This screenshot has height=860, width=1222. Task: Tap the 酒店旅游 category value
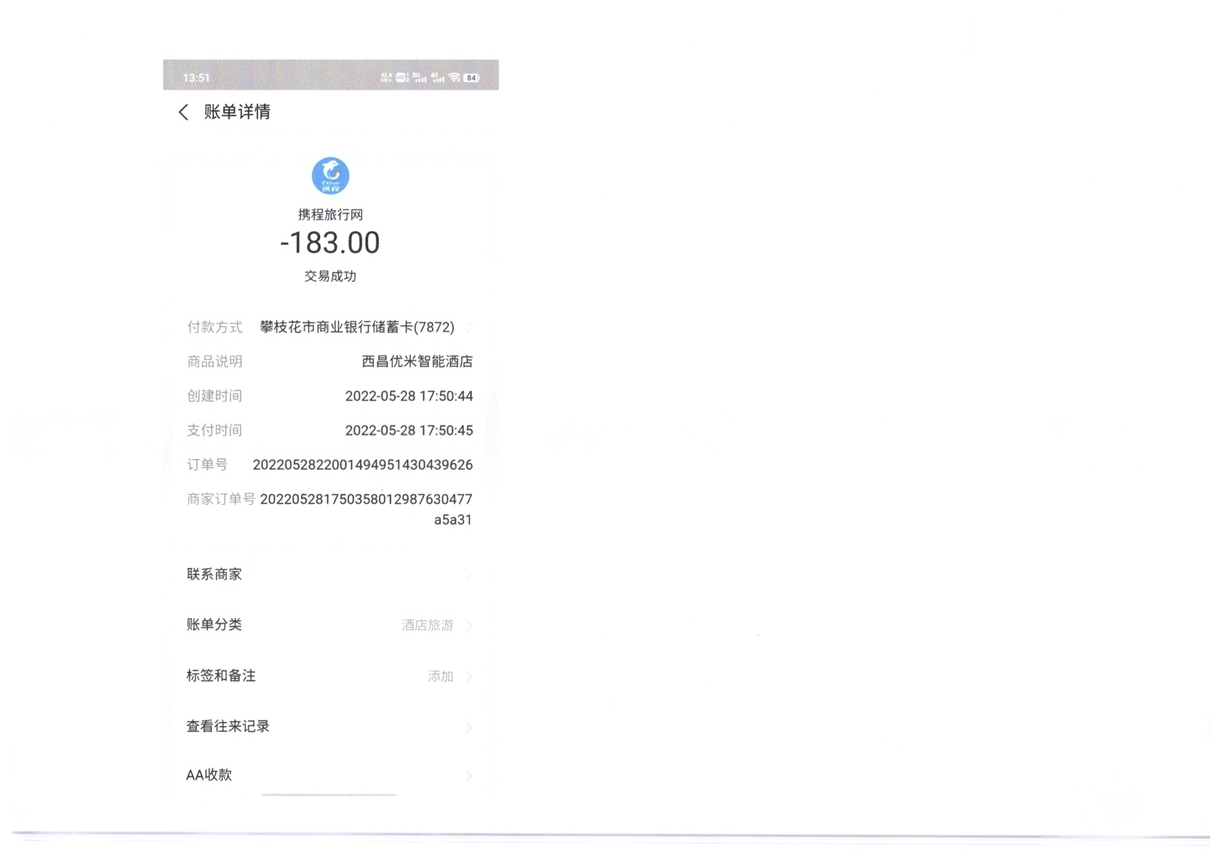pos(428,625)
